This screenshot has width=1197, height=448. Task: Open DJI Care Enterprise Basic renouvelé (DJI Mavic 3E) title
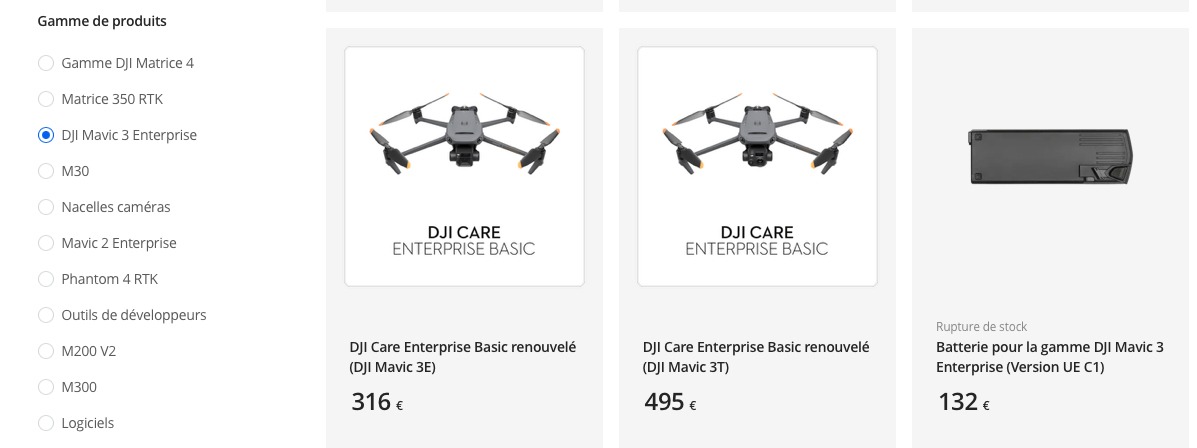tap(463, 357)
